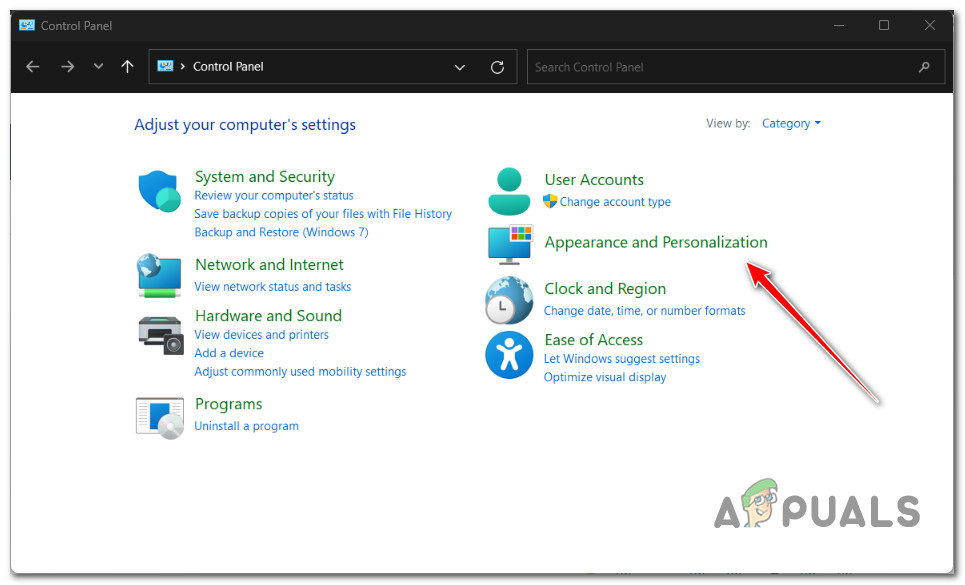The width and height of the screenshot is (965, 585).
Task: Open the recent locations chevron
Action: point(97,67)
